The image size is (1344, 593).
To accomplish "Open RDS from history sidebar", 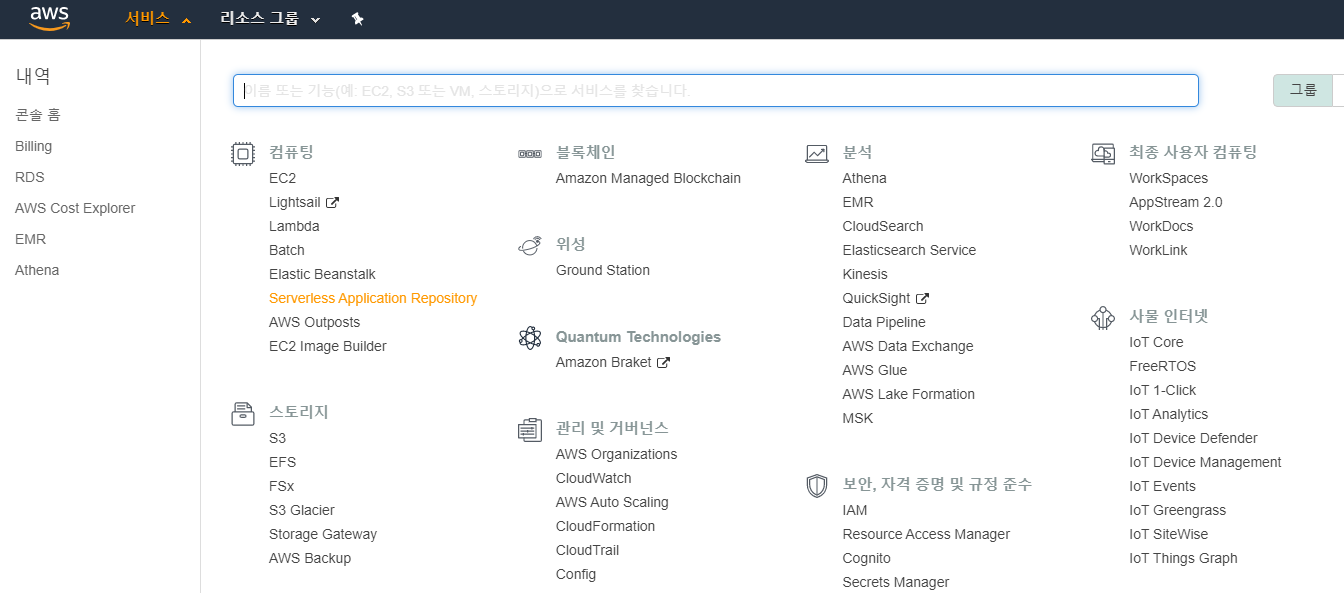I will 30,177.
